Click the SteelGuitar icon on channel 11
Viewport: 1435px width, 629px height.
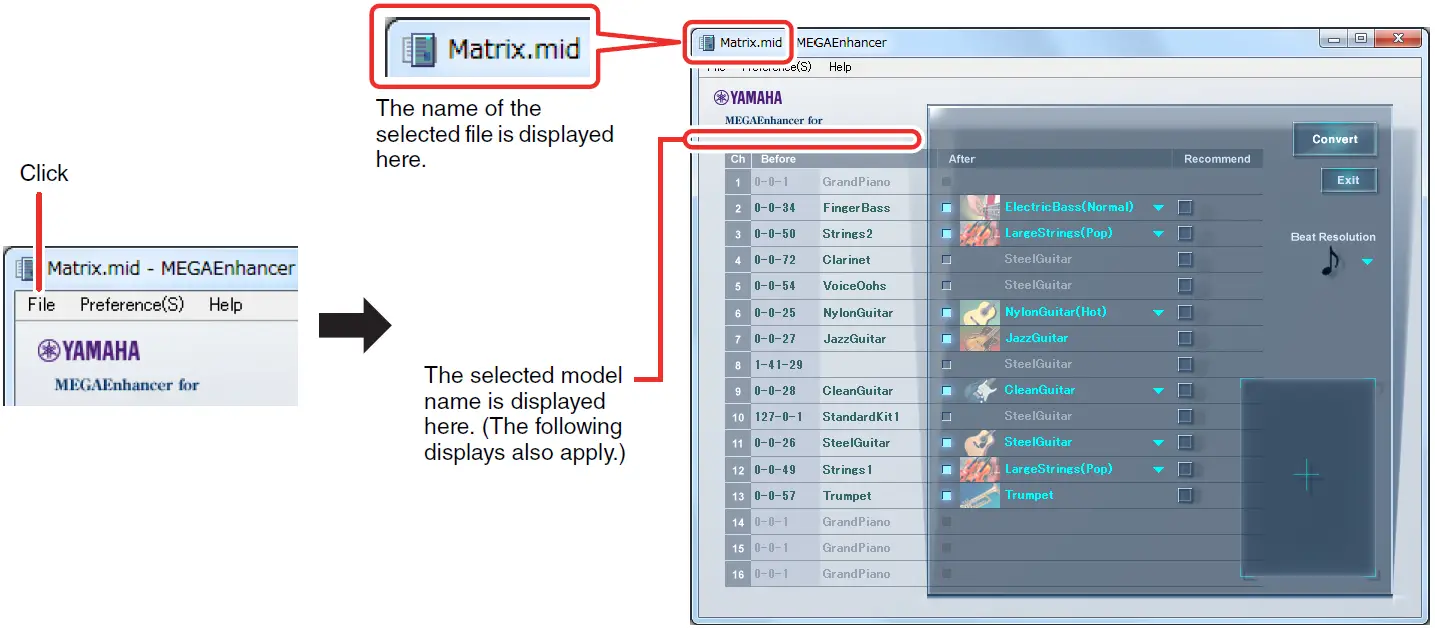click(x=980, y=443)
